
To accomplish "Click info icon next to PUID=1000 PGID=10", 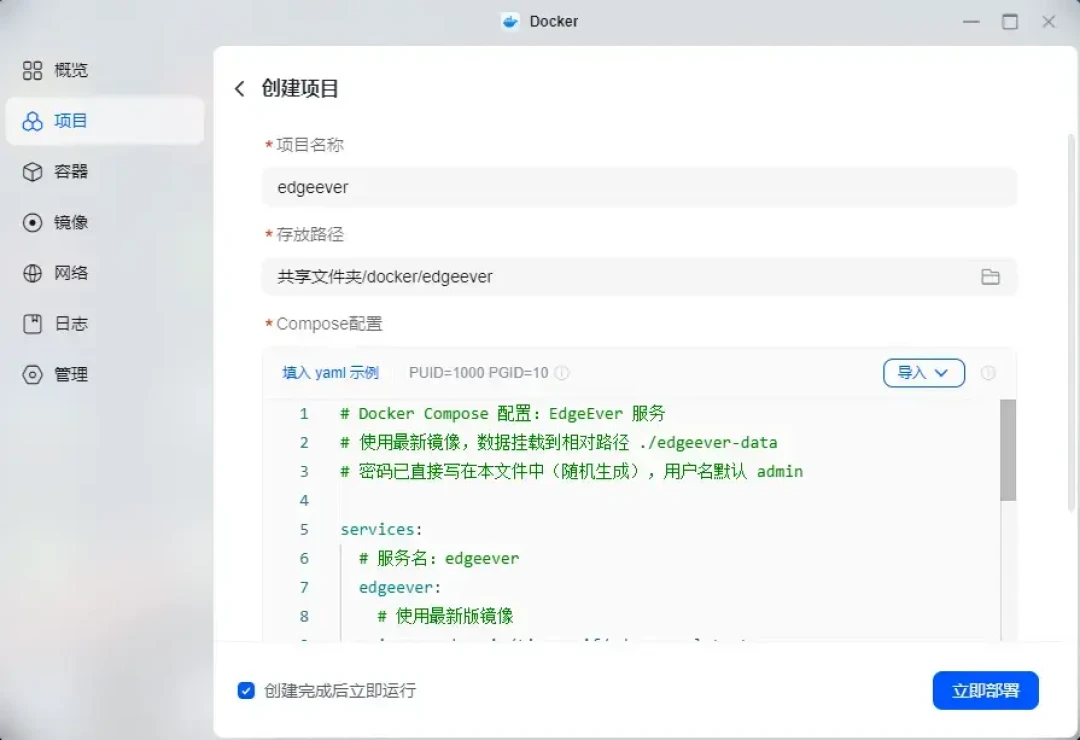I will tap(562, 373).
